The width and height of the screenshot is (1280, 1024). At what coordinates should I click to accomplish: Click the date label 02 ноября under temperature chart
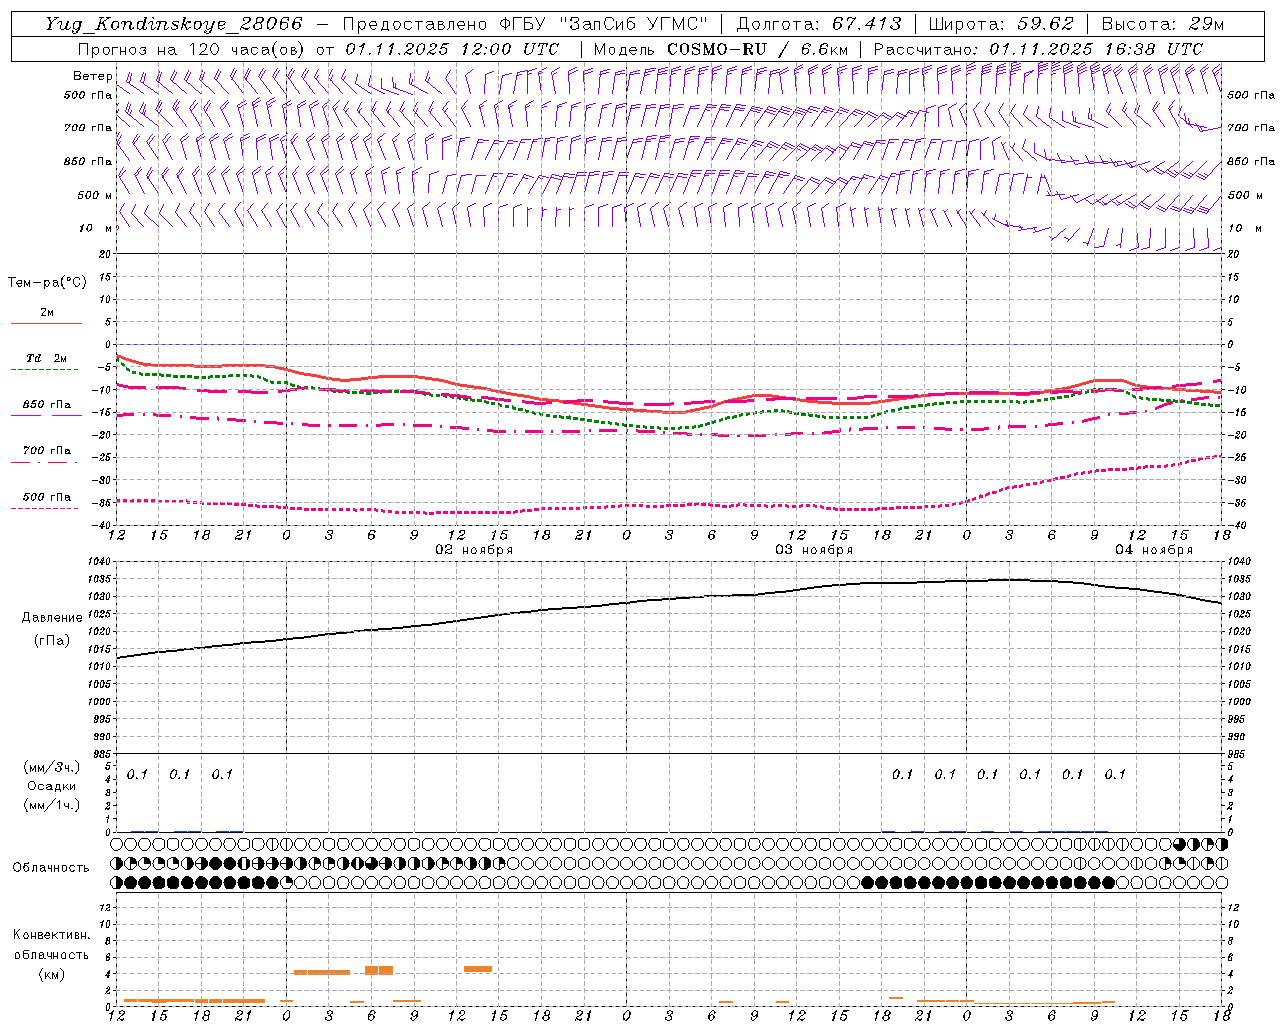click(x=474, y=550)
